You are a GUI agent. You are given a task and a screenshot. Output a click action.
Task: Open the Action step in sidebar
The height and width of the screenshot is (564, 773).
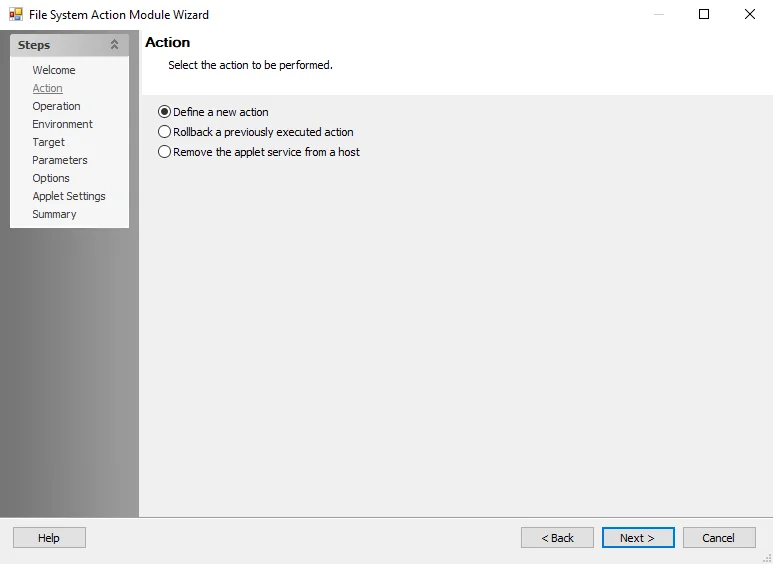[47, 88]
